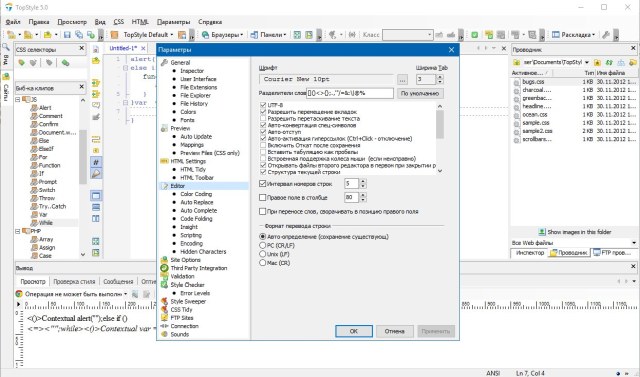Select the Site Options settings category
Image resolution: width=640 pixels, height=377 pixels.
[185, 260]
